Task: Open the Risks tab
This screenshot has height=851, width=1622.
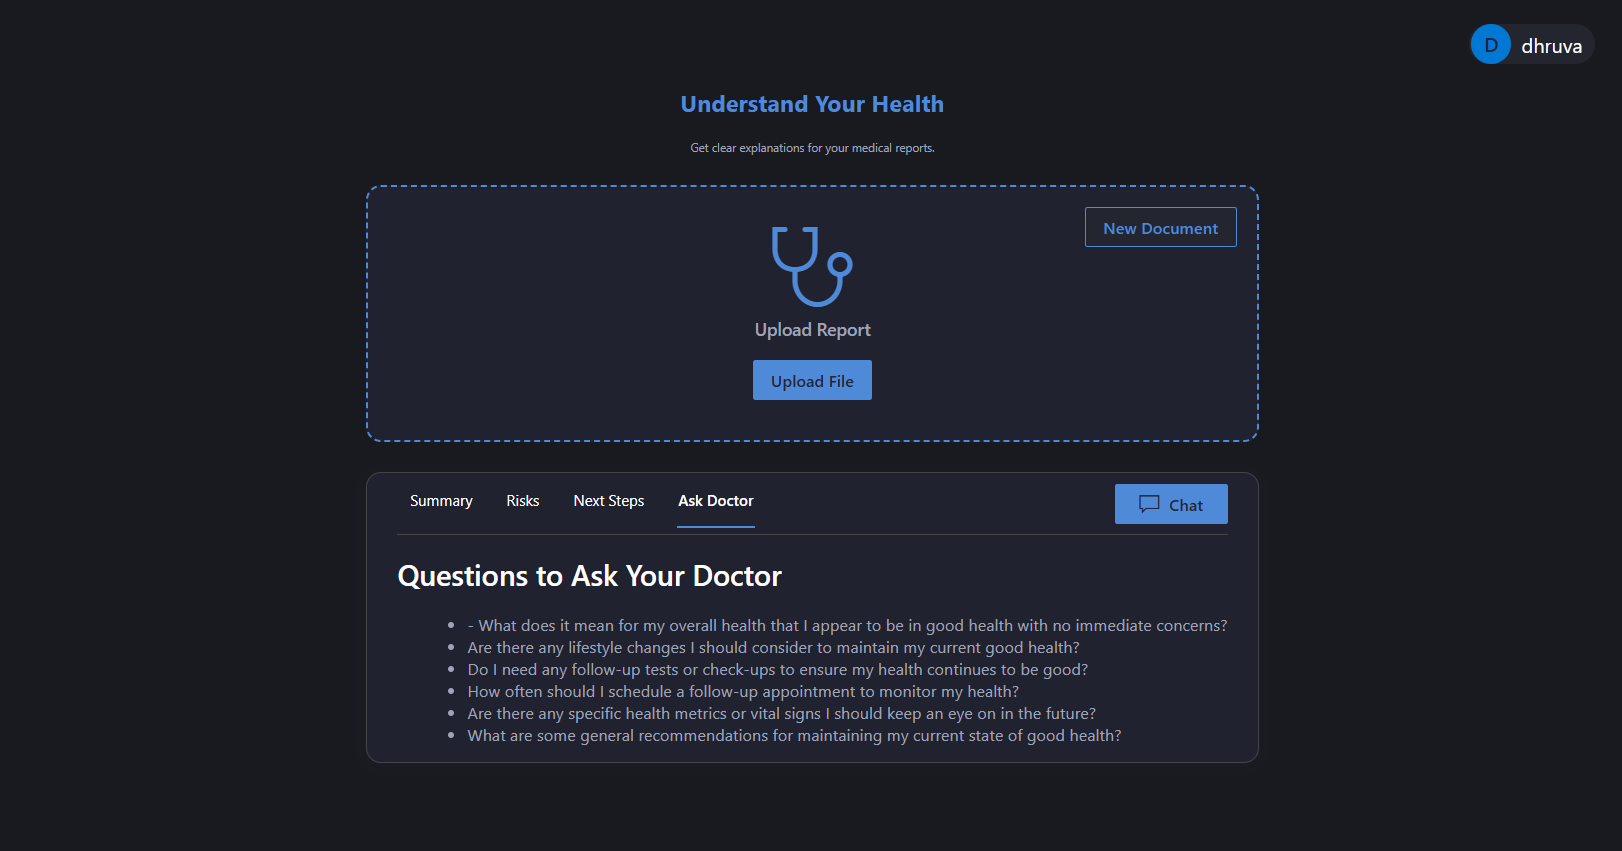Action: click(522, 501)
